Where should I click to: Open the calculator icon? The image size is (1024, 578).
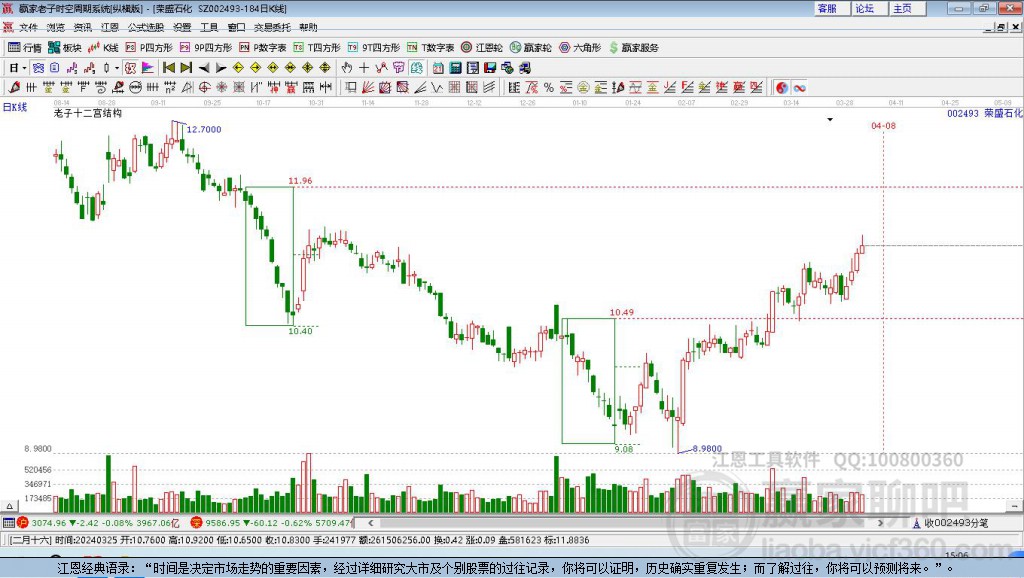coord(456,68)
